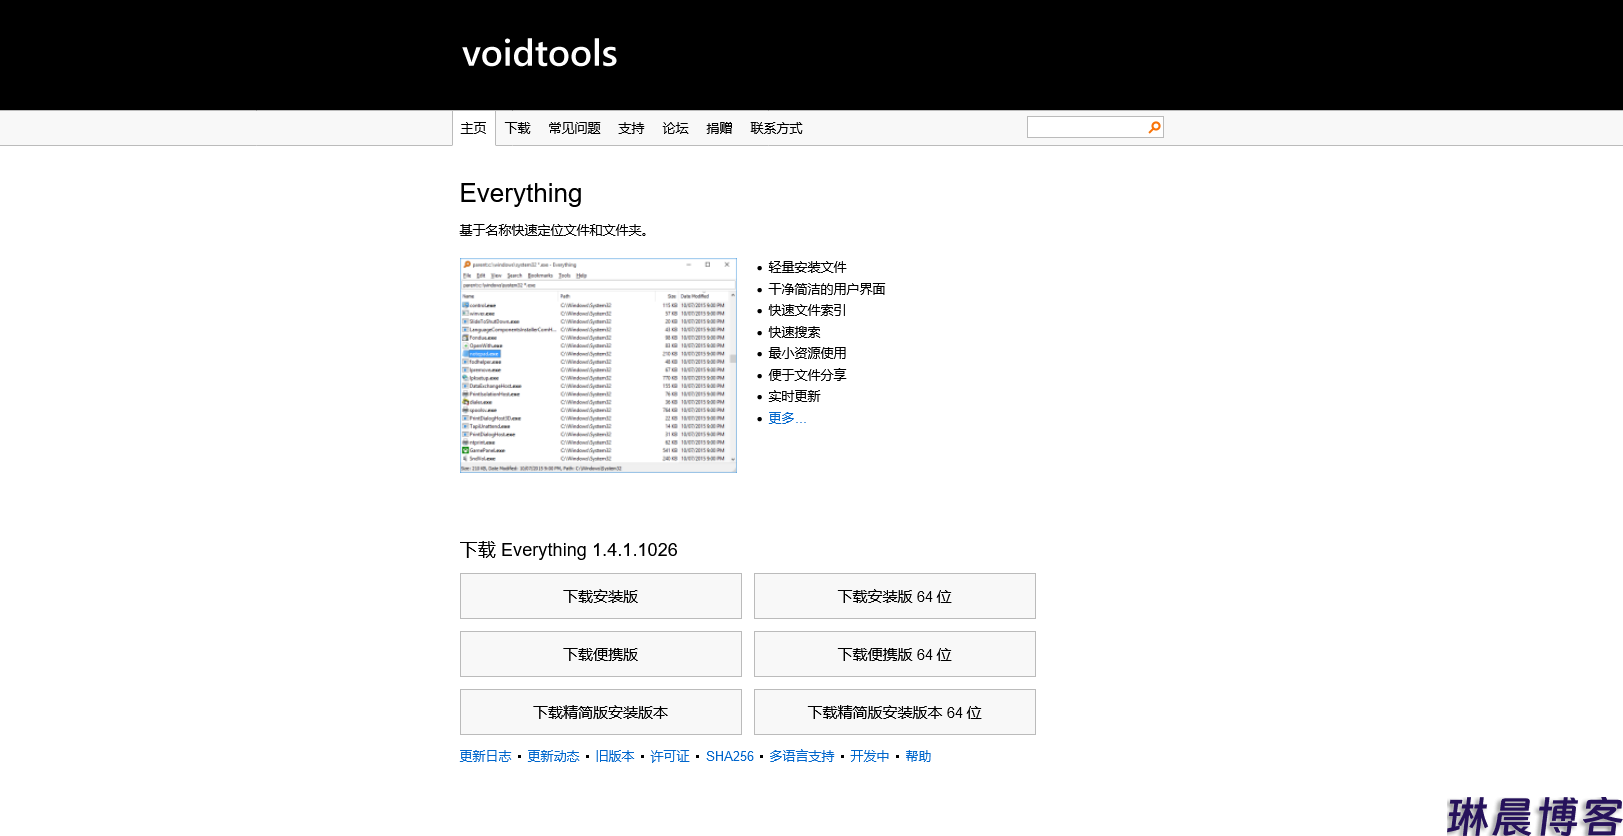Open the 主页 tab
Image resolution: width=1623 pixels, height=836 pixels.
474,128
